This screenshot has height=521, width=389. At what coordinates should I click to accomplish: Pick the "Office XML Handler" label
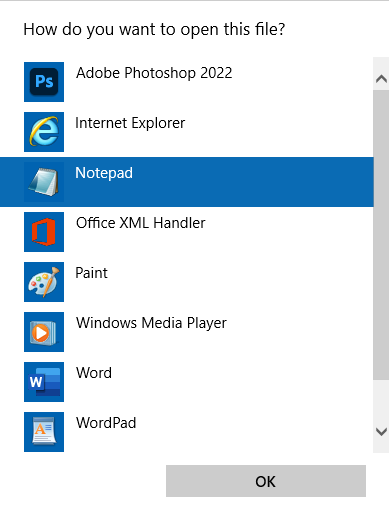(141, 223)
